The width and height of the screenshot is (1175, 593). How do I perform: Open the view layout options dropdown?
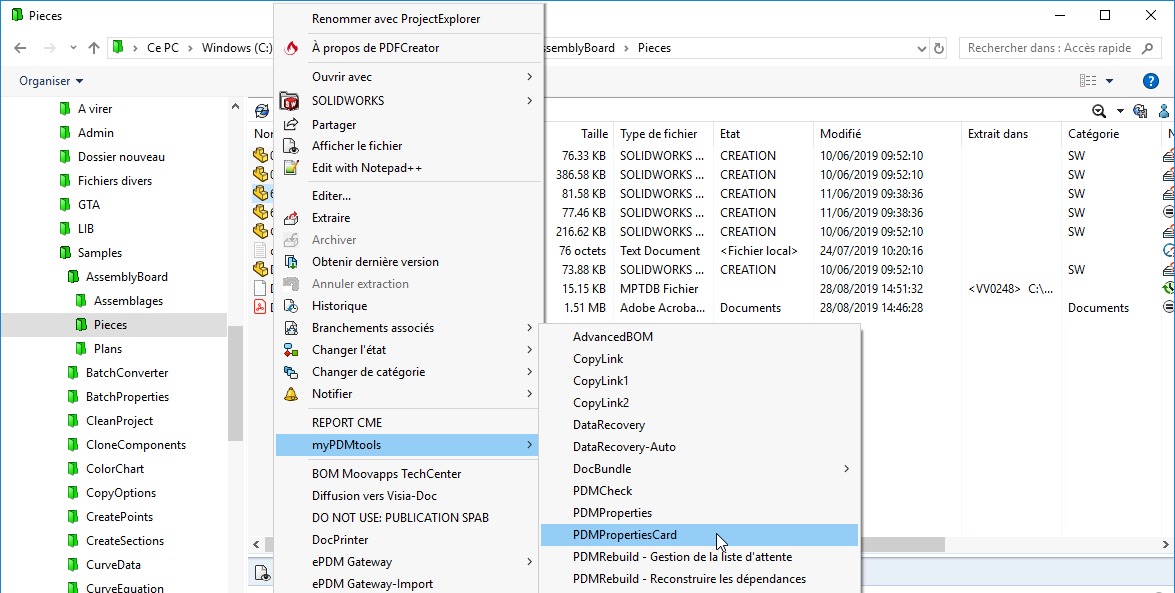pyautogui.click(x=1109, y=81)
